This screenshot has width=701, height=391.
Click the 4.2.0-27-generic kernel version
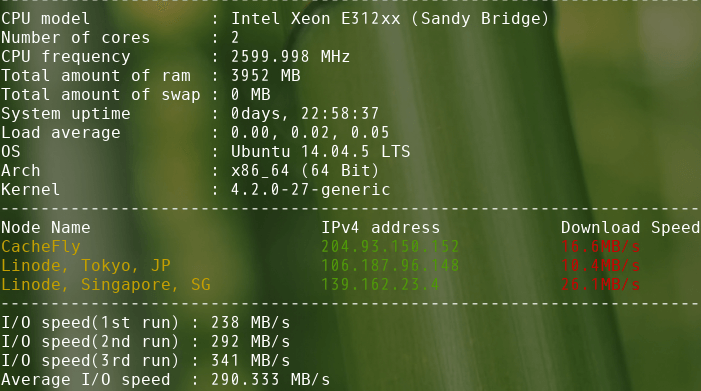311,189
